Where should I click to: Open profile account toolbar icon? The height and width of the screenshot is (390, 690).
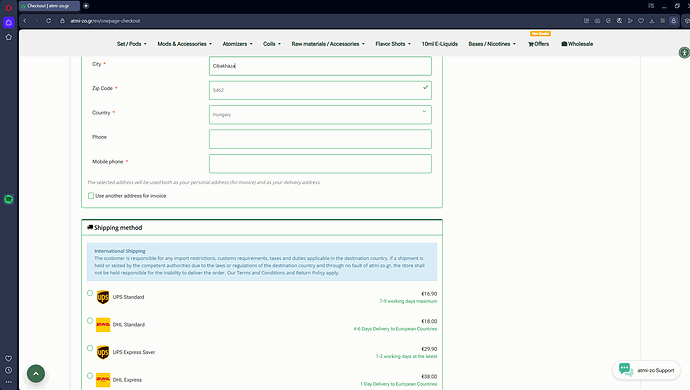(x=673, y=21)
